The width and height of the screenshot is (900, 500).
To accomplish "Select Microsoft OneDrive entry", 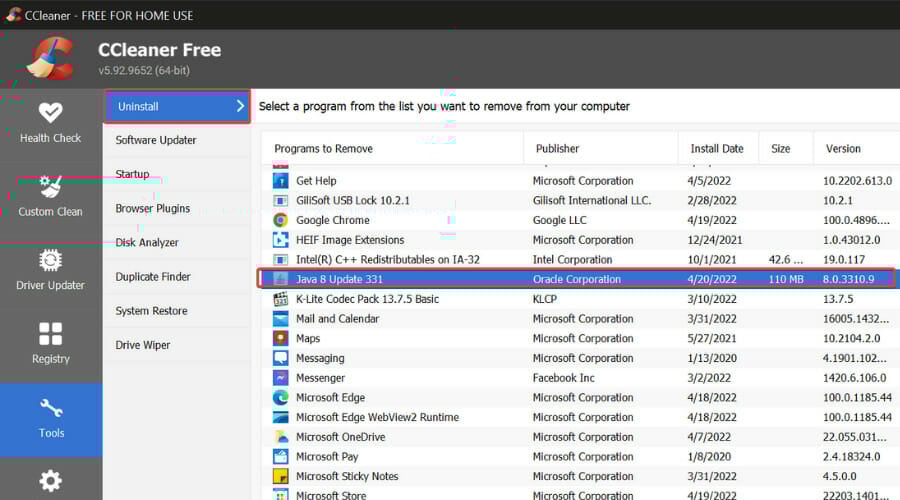I will (340, 437).
